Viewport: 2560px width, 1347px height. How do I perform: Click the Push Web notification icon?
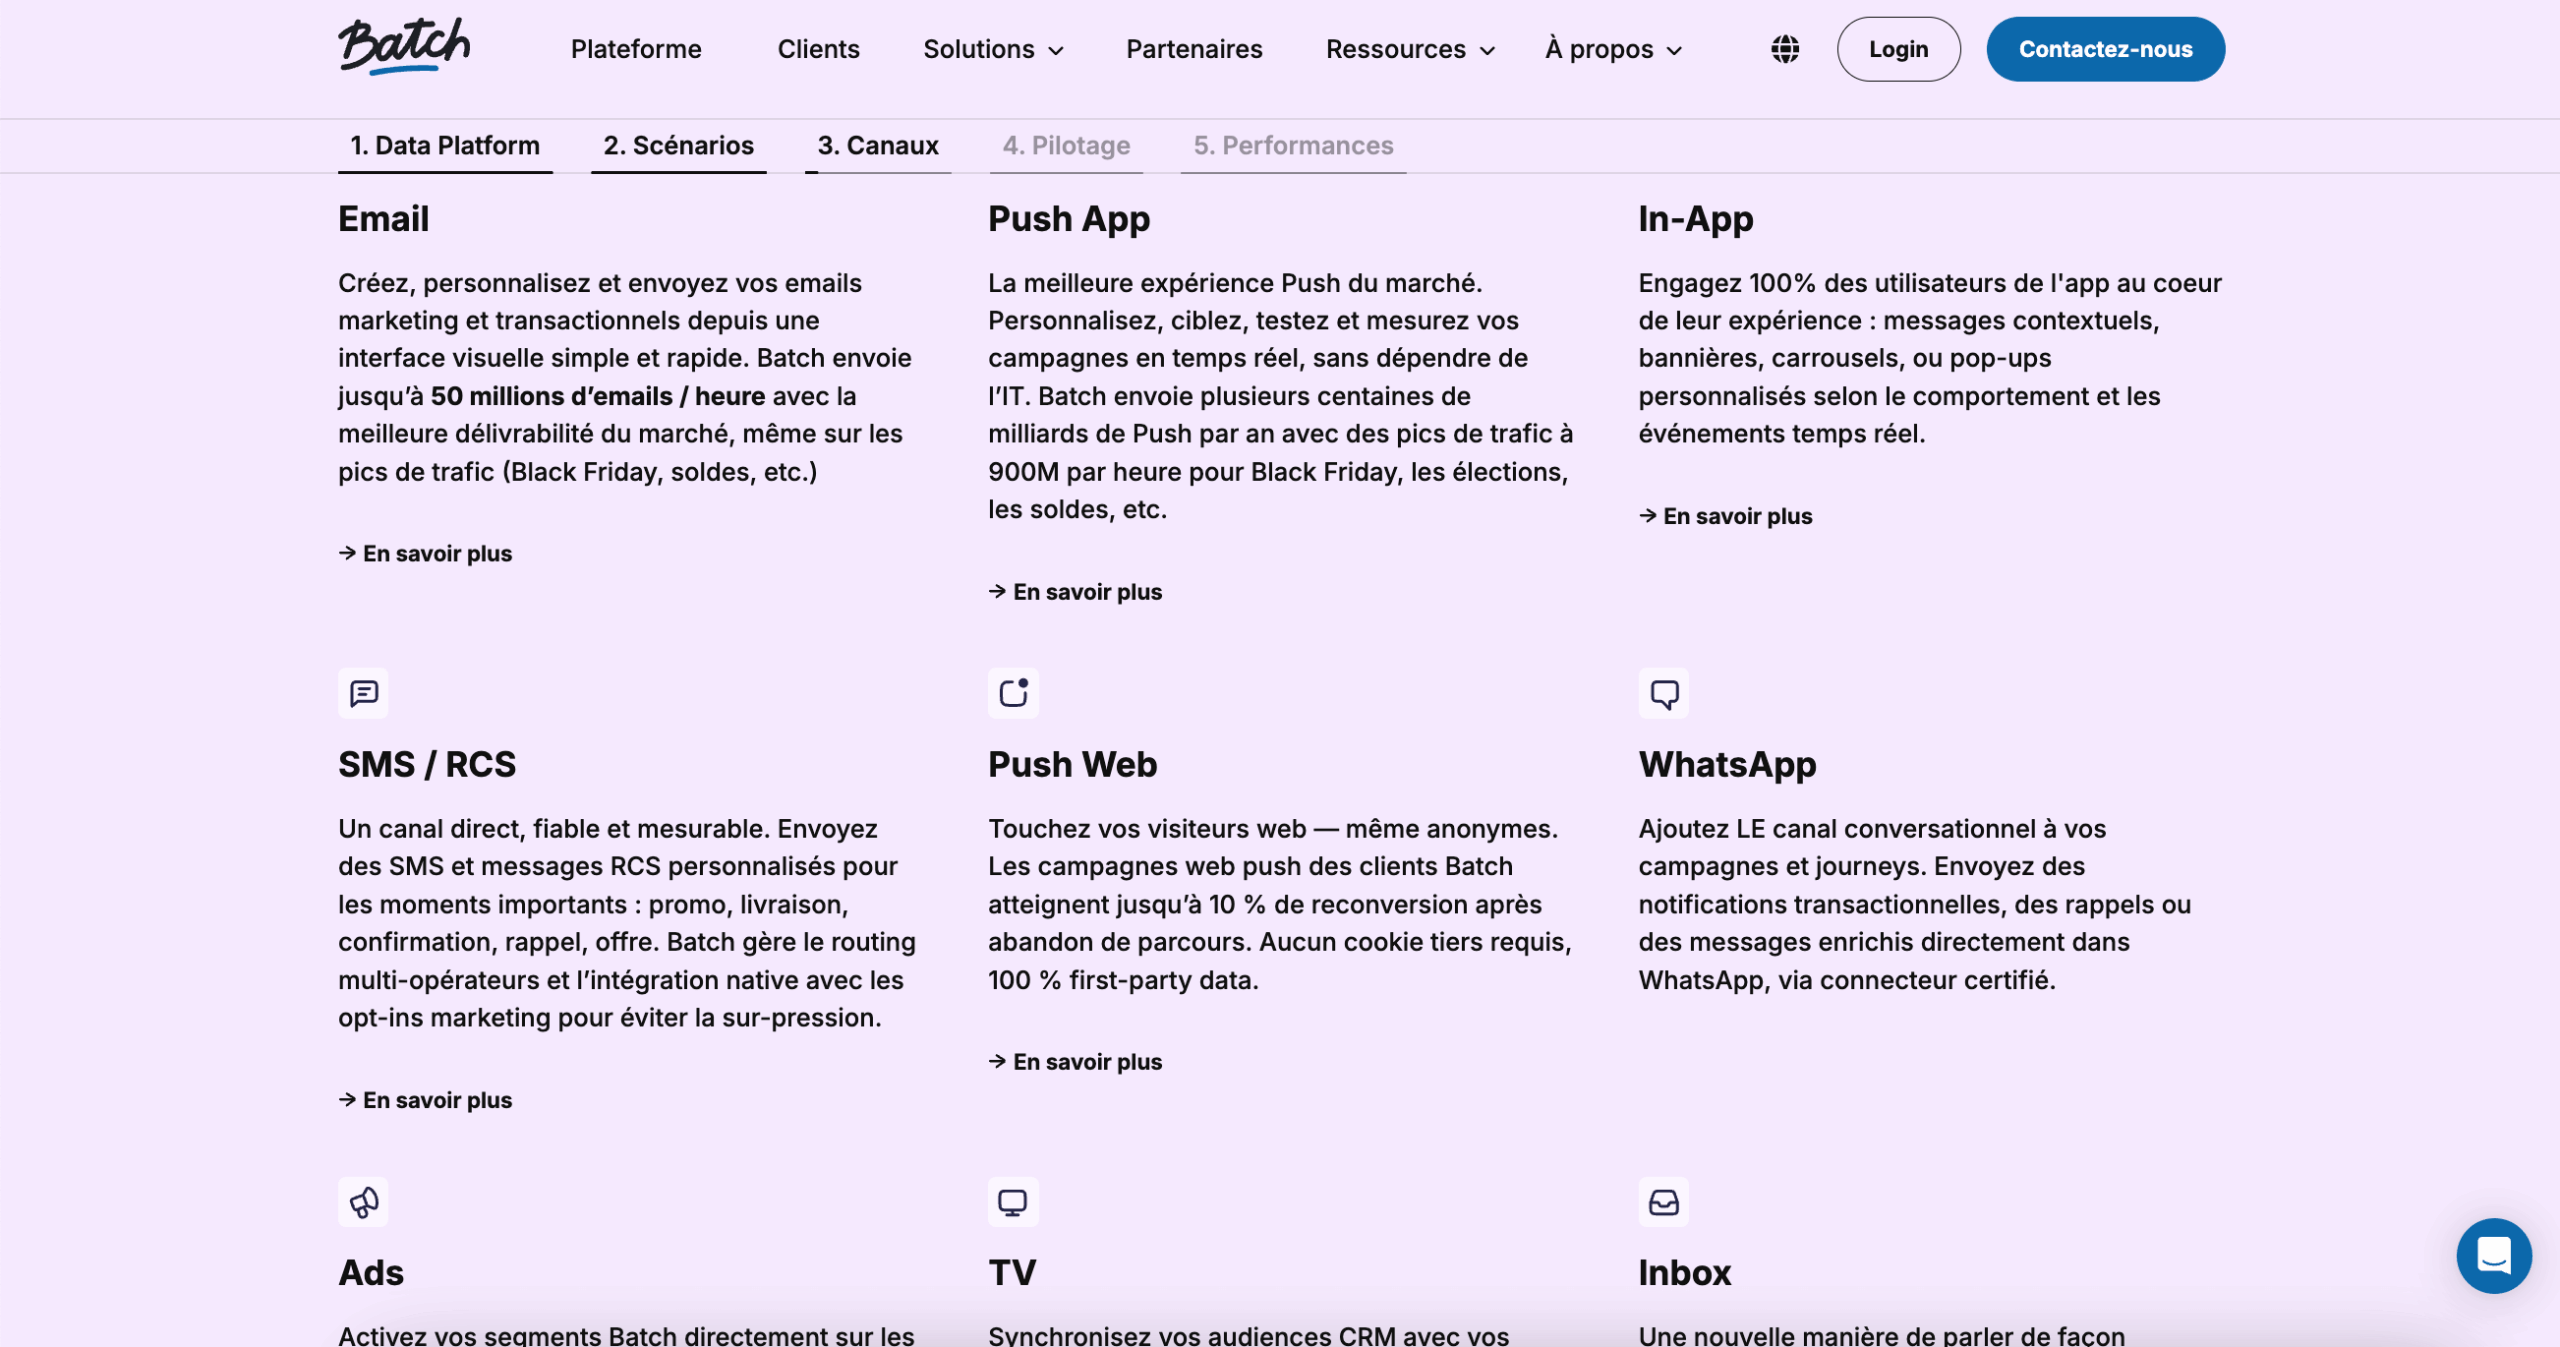[x=1013, y=693]
